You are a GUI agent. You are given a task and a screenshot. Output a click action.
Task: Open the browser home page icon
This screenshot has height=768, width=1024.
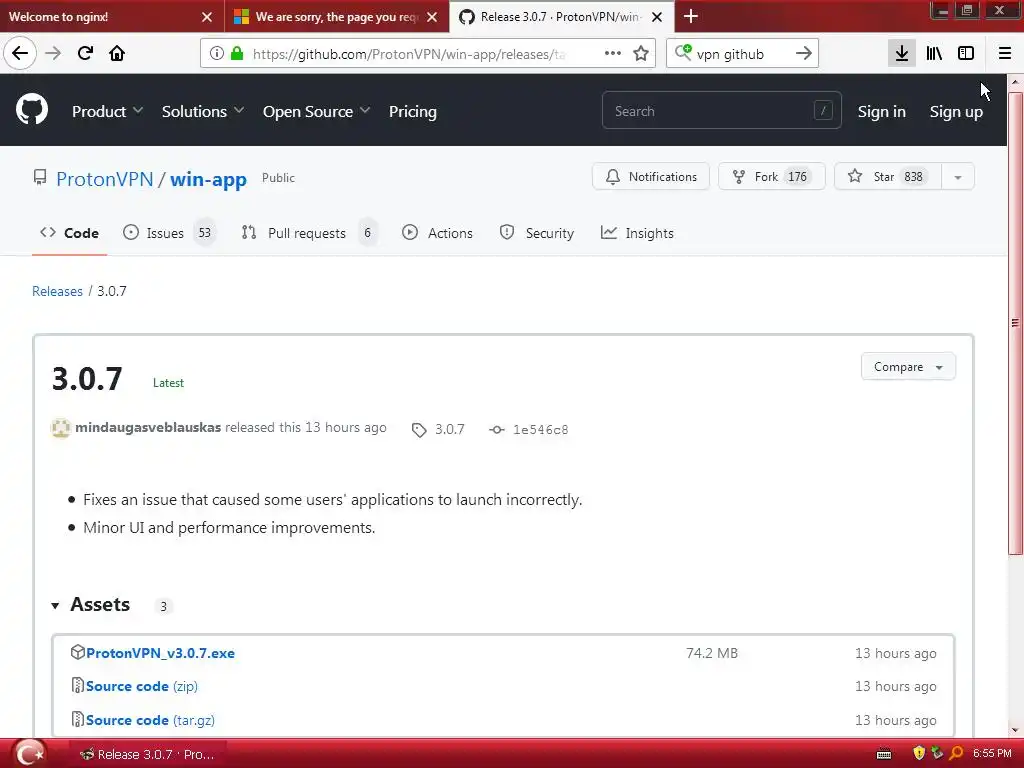coord(117,54)
